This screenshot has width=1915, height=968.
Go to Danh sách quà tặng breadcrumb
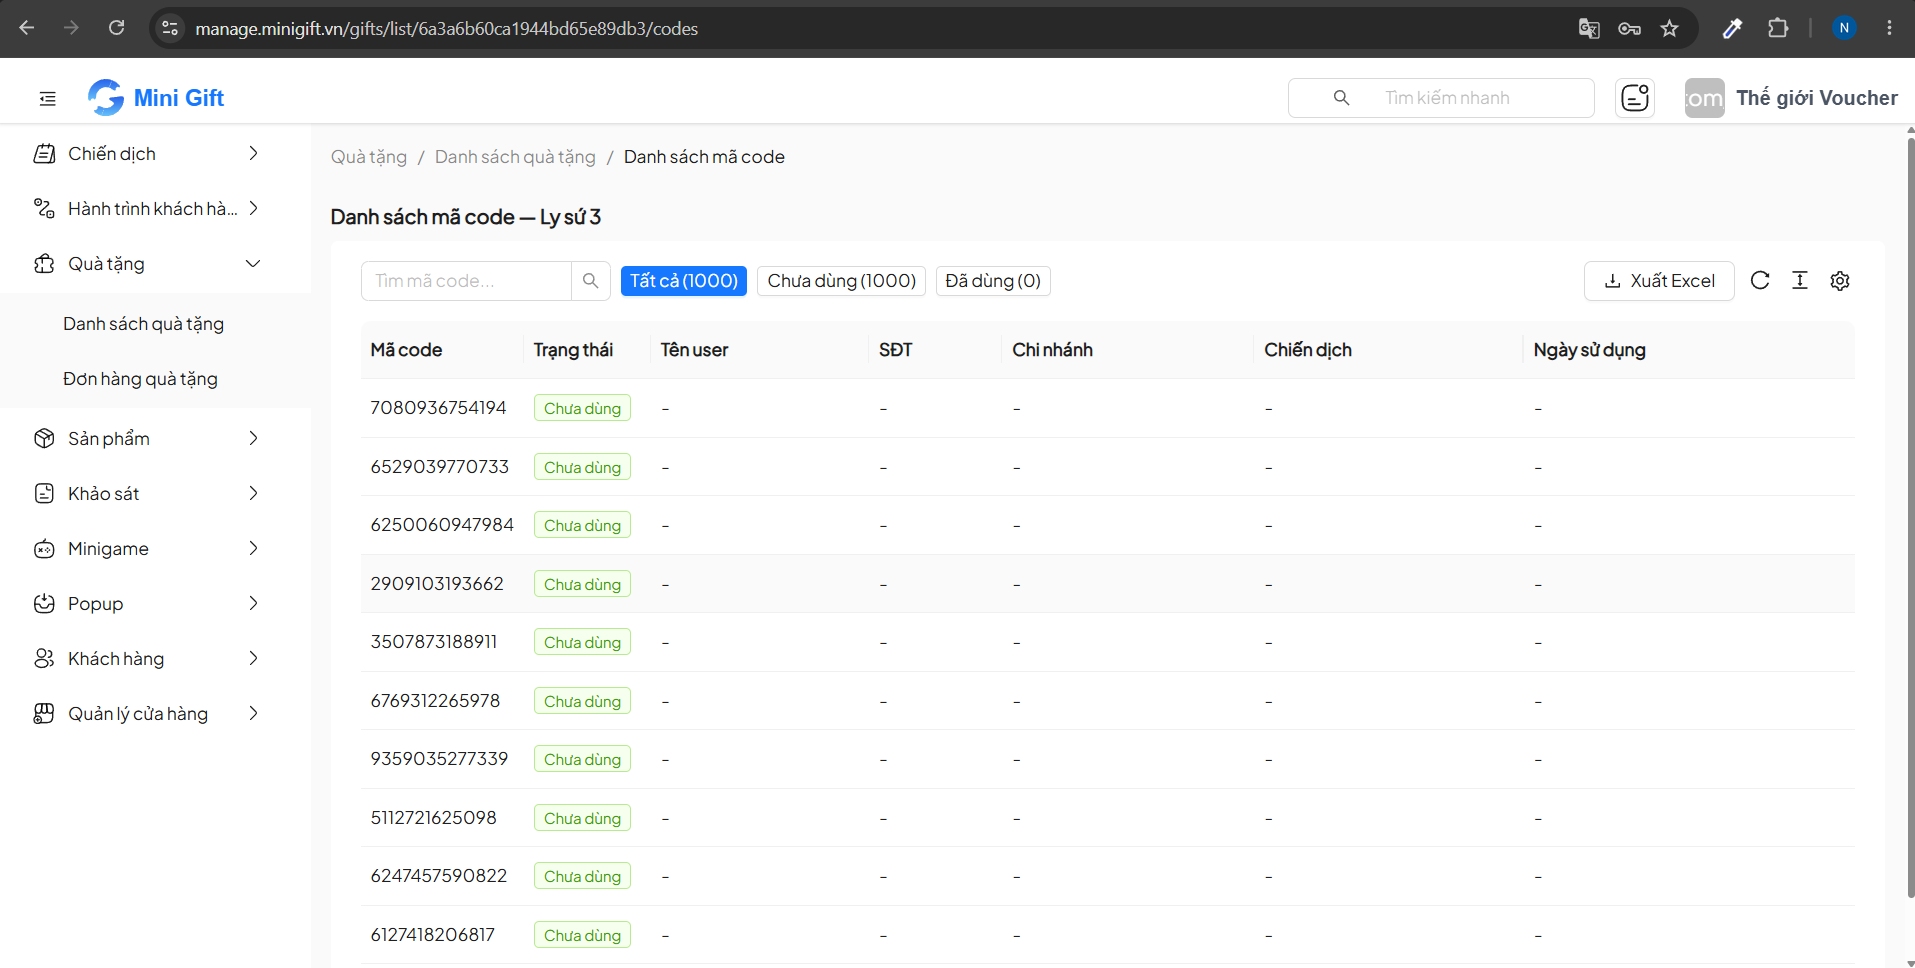point(515,157)
